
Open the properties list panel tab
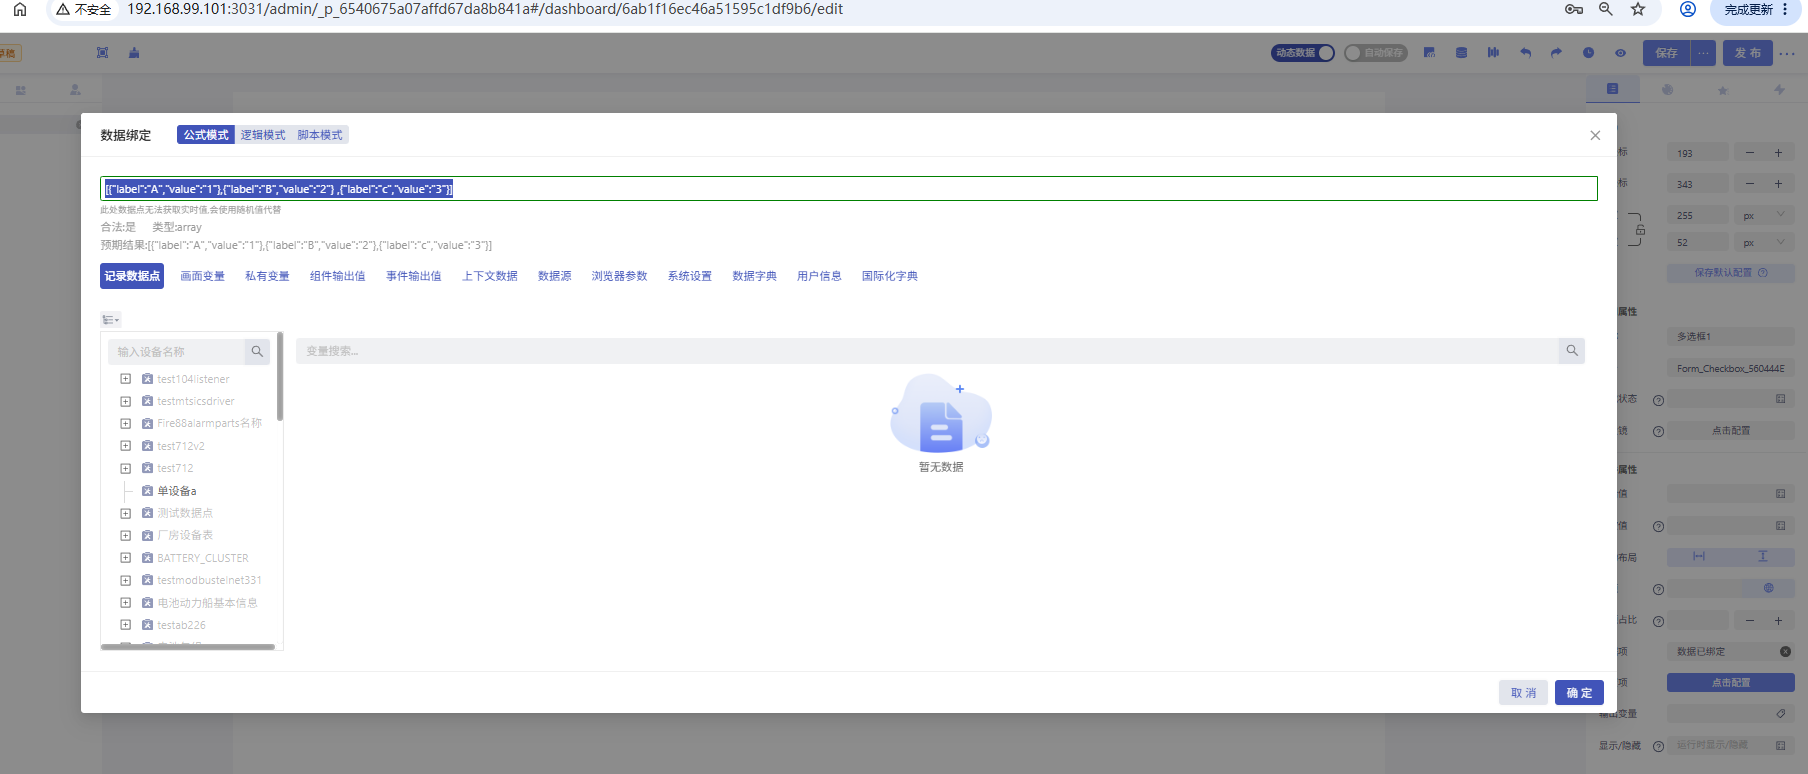coord(1612,89)
